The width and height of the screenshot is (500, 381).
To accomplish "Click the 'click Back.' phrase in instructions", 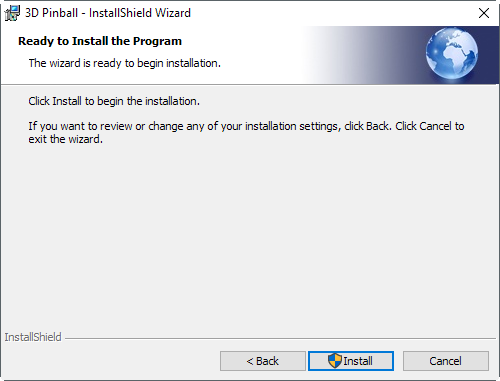I will pyautogui.click(x=367, y=126).
